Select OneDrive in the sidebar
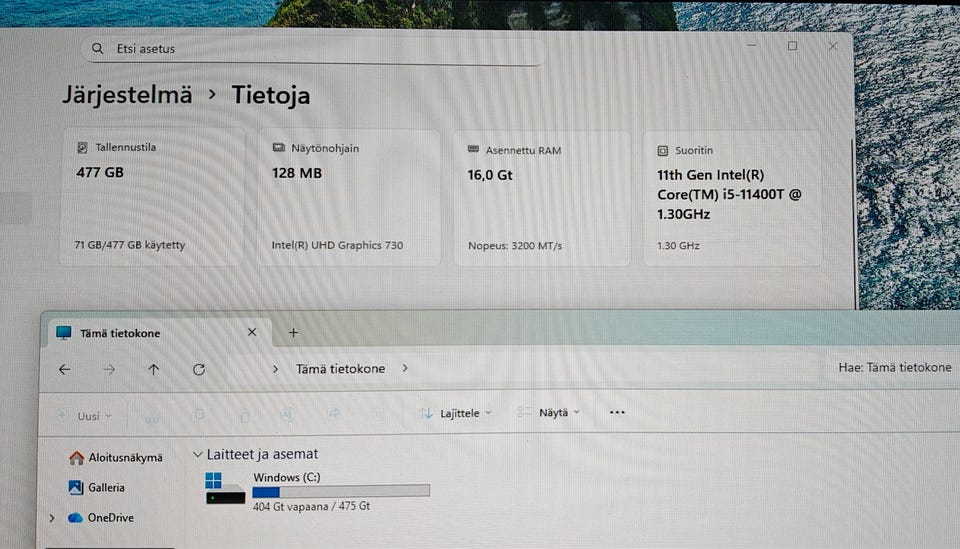960x549 pixels. coord(101,518)
